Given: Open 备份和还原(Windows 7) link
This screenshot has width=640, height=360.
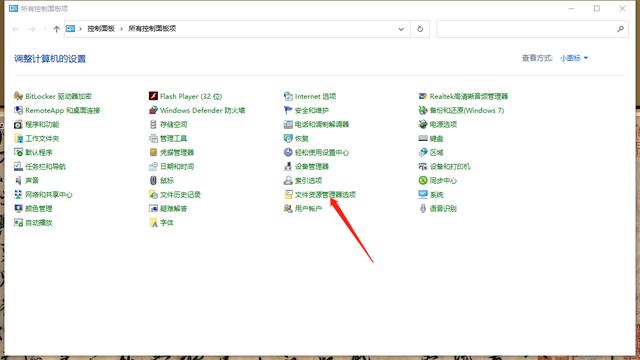Looking at the screenshot, I should [x=467, y=110].
